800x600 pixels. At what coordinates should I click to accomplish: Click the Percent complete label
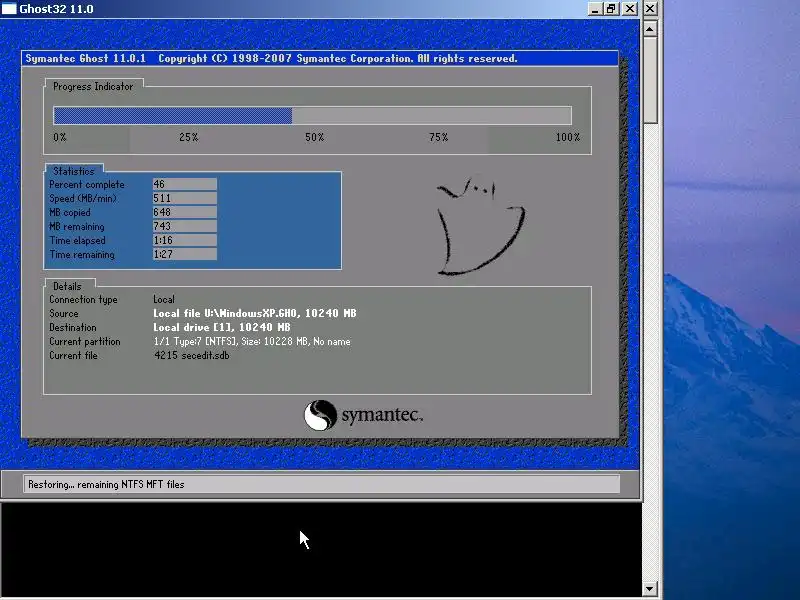tap(87, 185)
